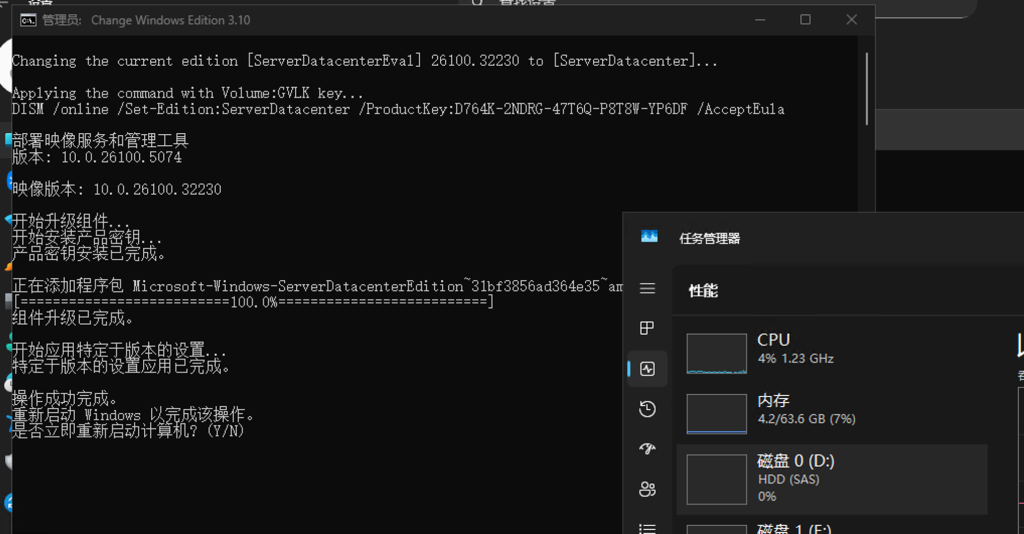Viewport: 1024px width, 534px height.
Task: Click Task Manager app icon in title
Action: (649, 237)
